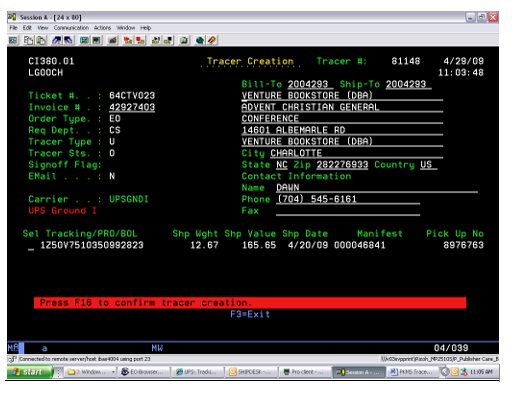
Task: Click the Country field US
Action: click(428, 165)
